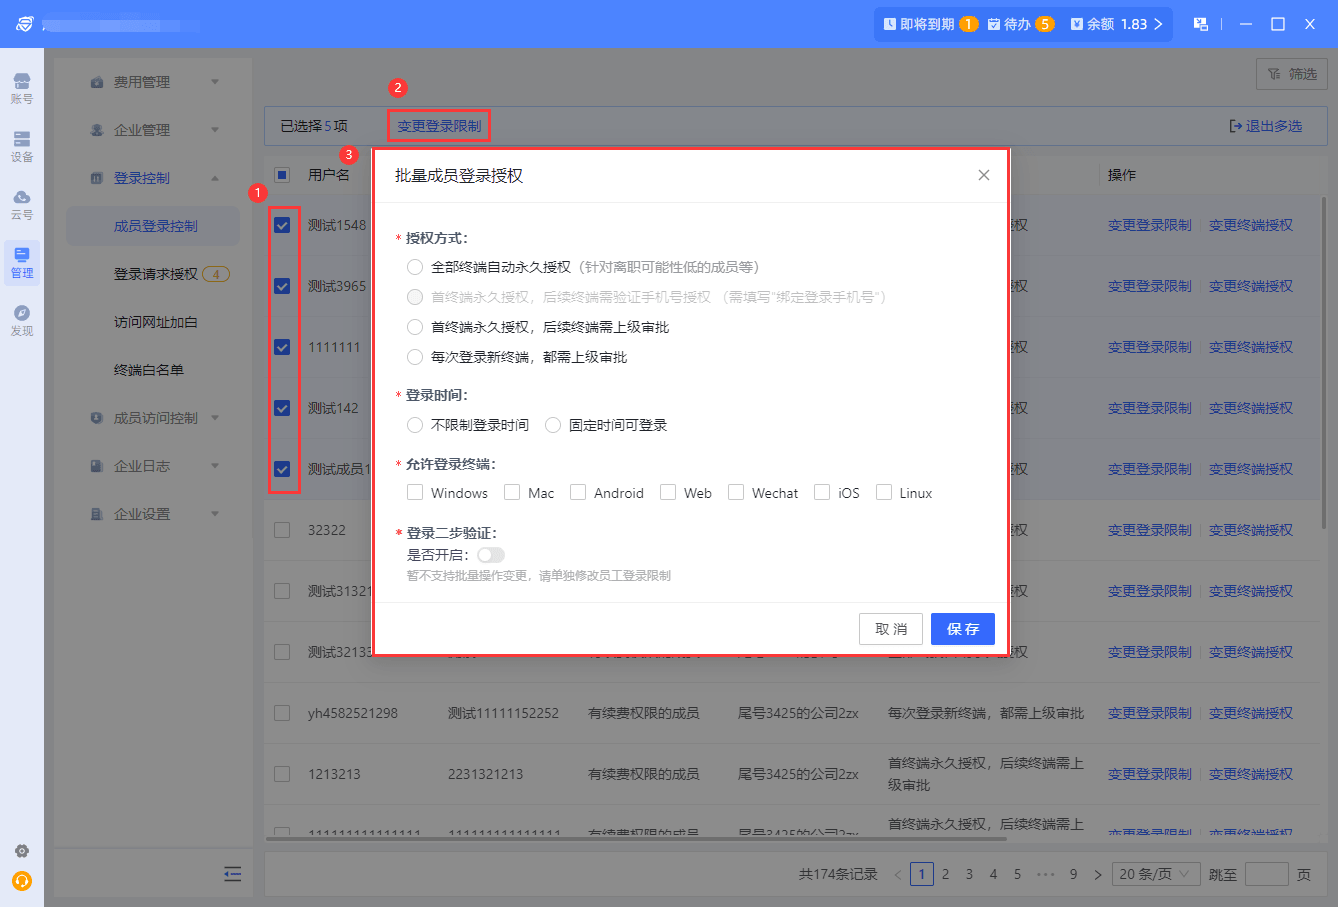Open the 20 条/页 page size dropdown

pos(1156,874)
